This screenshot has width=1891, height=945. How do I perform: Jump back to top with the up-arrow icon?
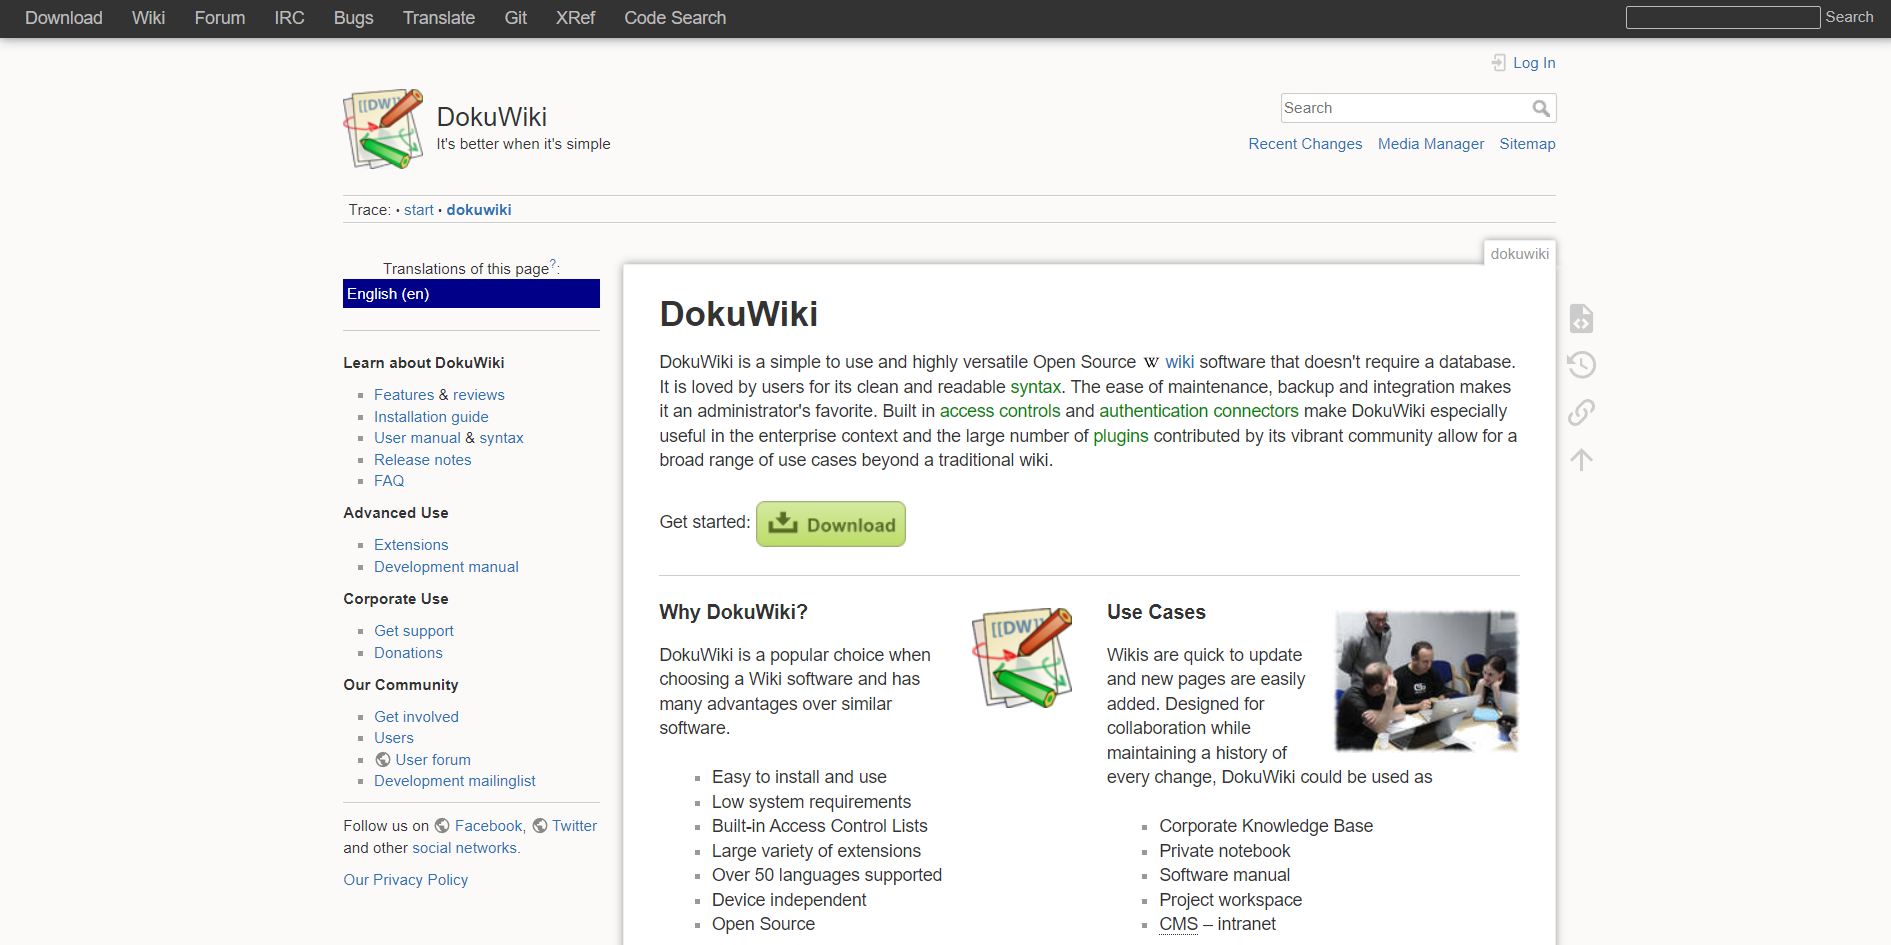coord(1581,460)
